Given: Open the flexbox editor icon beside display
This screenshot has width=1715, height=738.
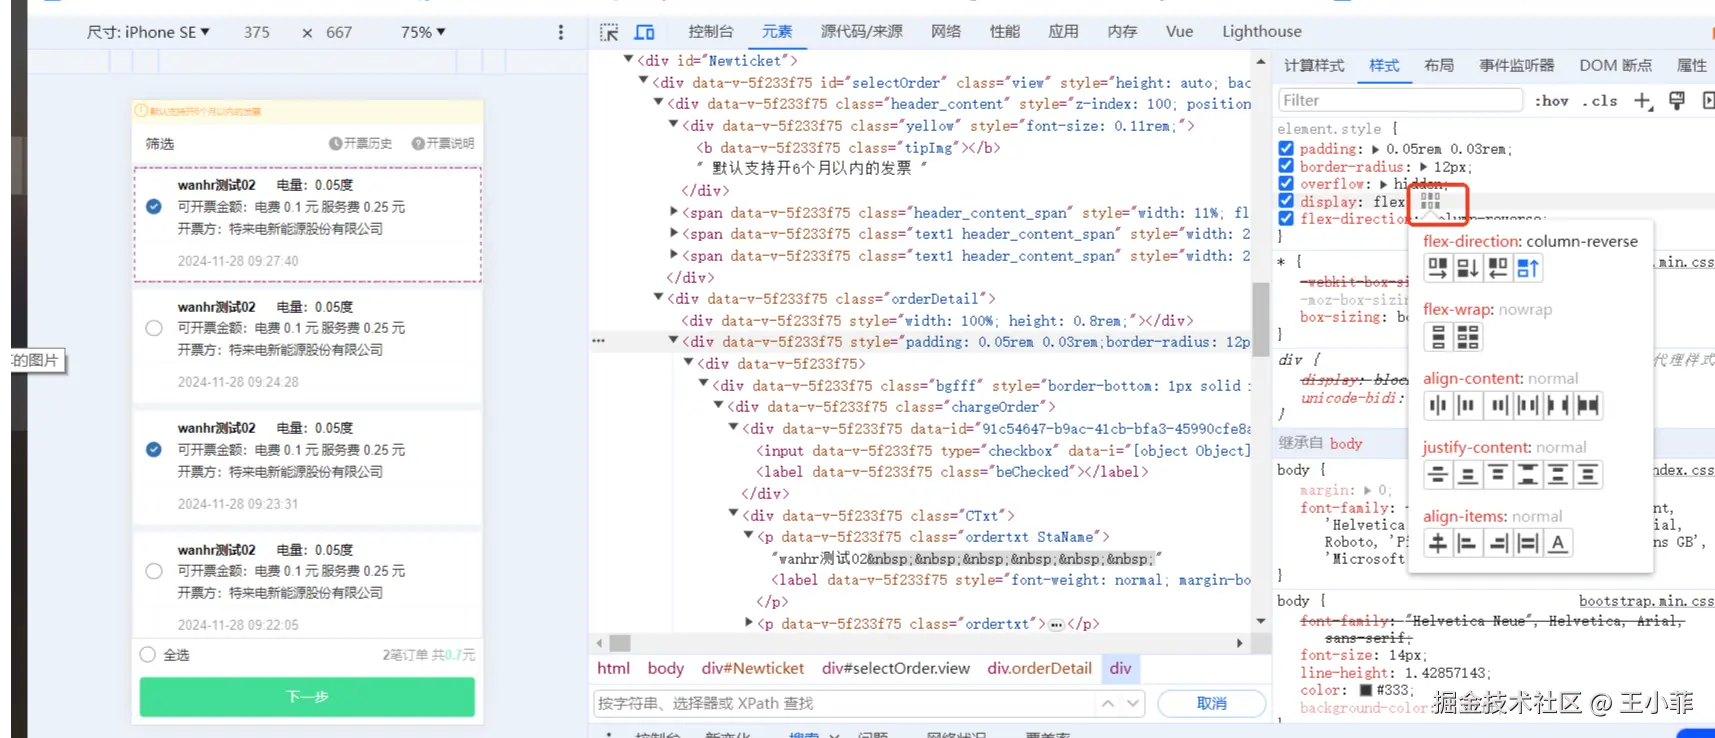Looking at the screenshot, I should click(1430, 201).
